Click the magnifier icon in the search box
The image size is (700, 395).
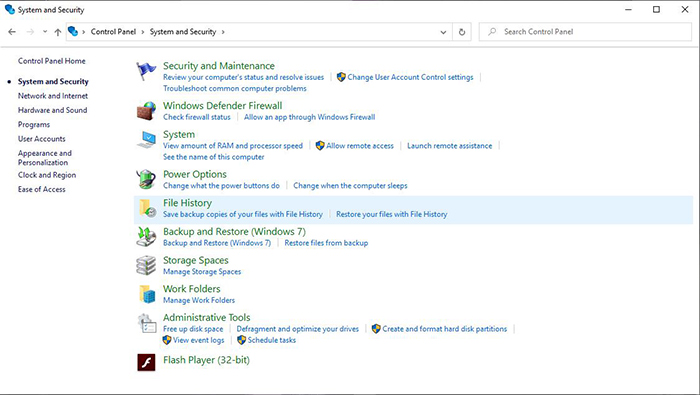point(492,32)
